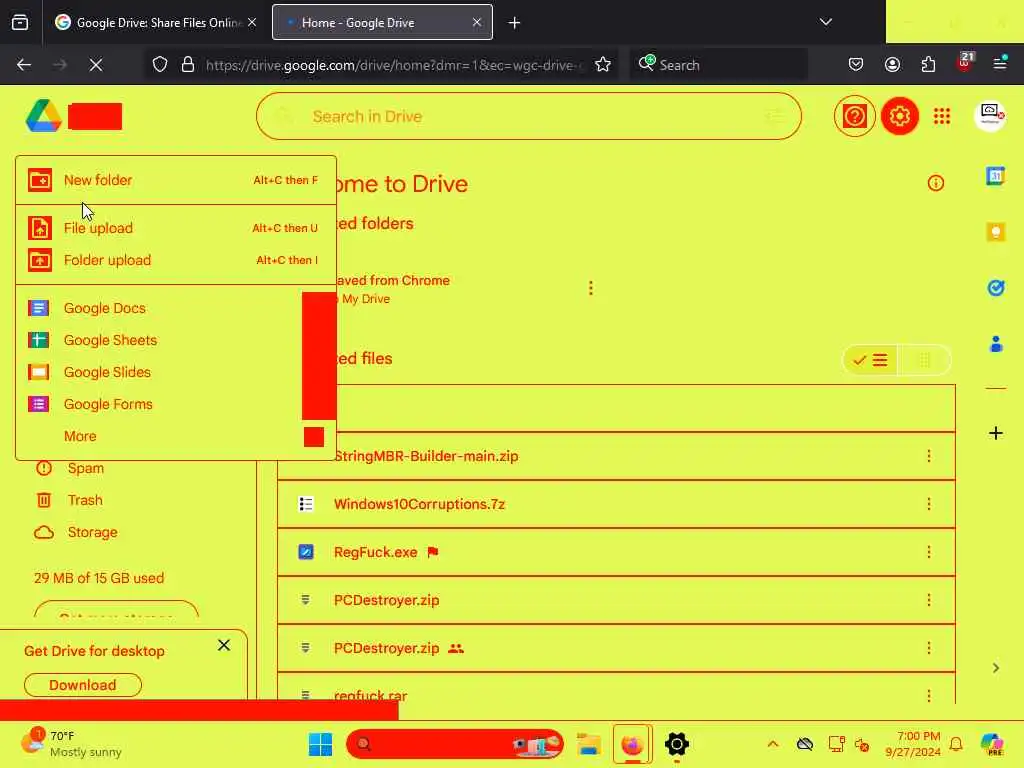Viewport: 1024px width, 768px height.
Task: Create a new Google Slides presentation
Action: pyautogui.click(x=176, y=372)
